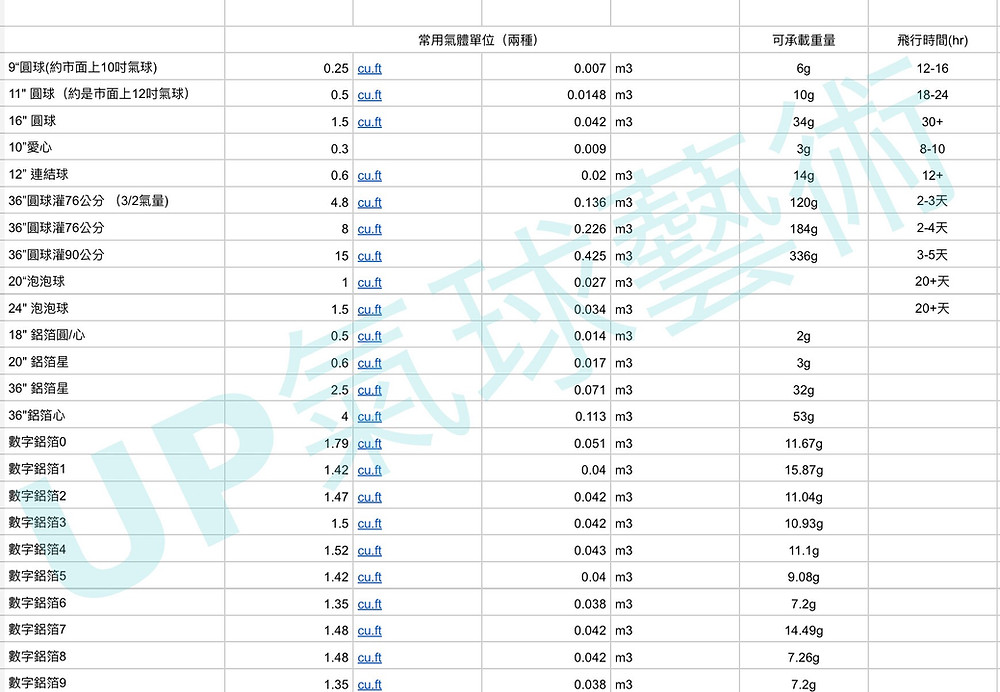Open the cu.ft link in the 數字鋁箔5 row

click(x=369, y=577)
